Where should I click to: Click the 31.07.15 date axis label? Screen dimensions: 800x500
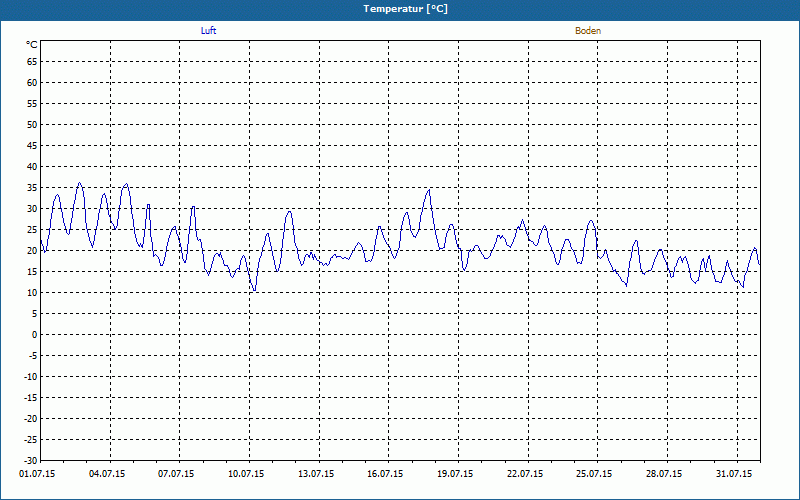[x=734, y=474]
